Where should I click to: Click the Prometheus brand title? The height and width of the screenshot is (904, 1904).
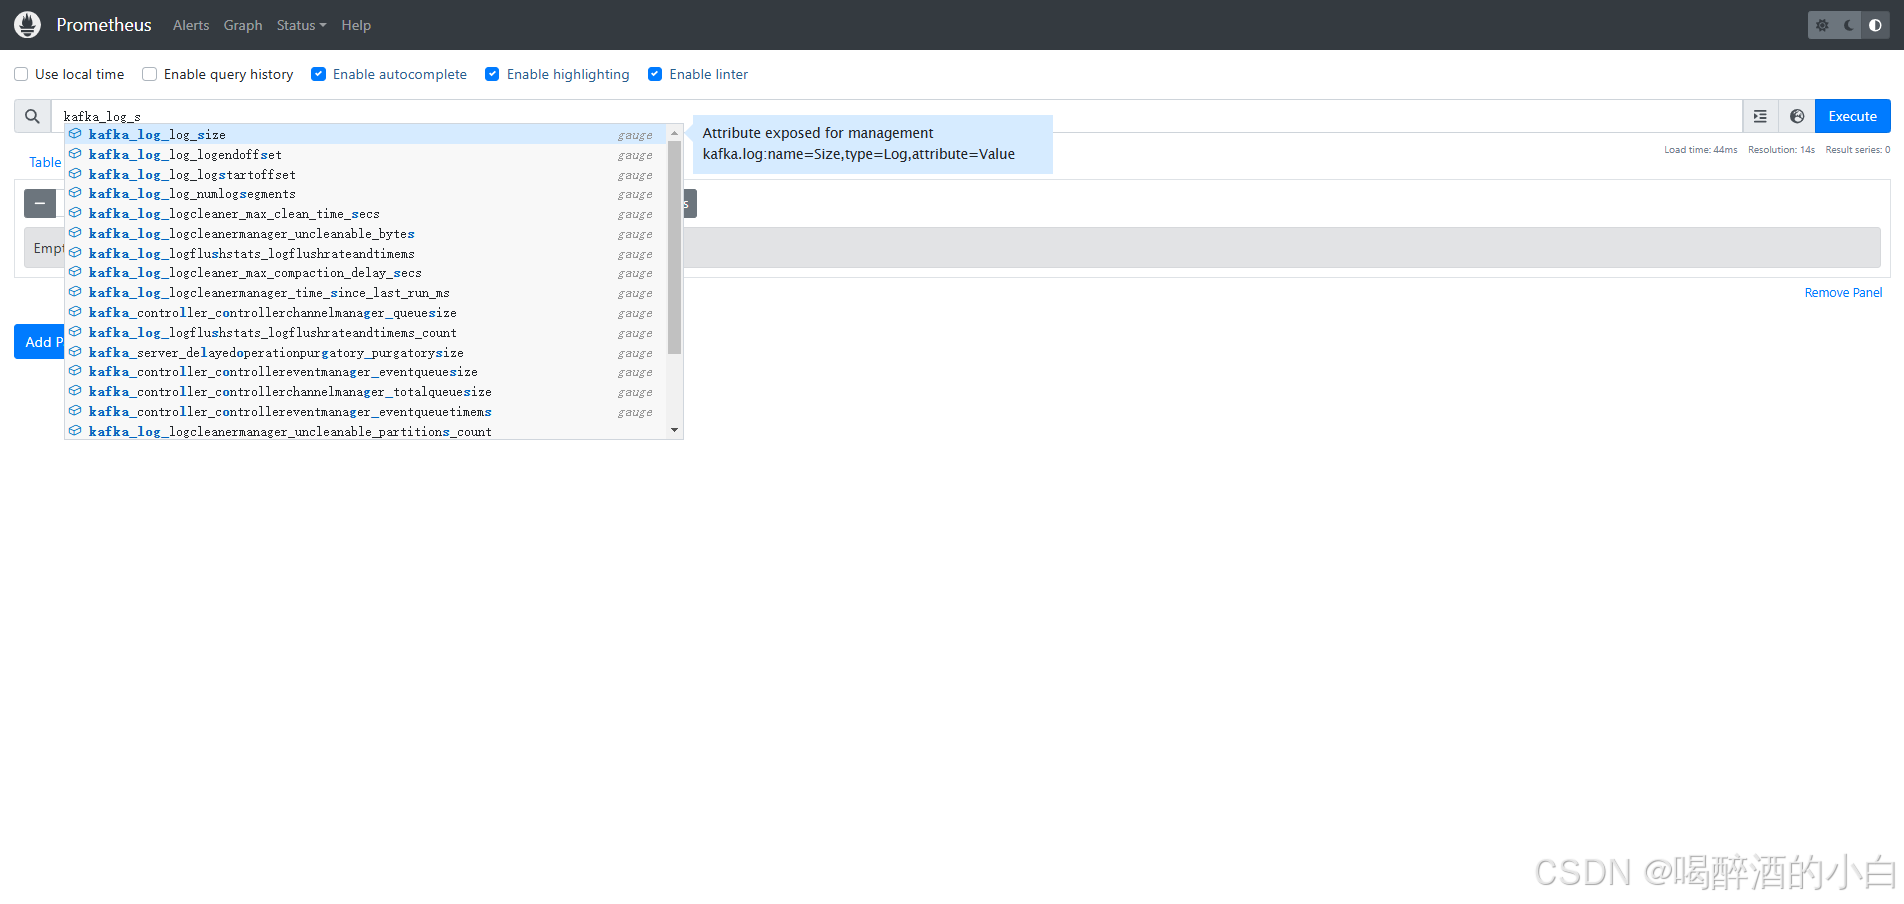(104, 25)
